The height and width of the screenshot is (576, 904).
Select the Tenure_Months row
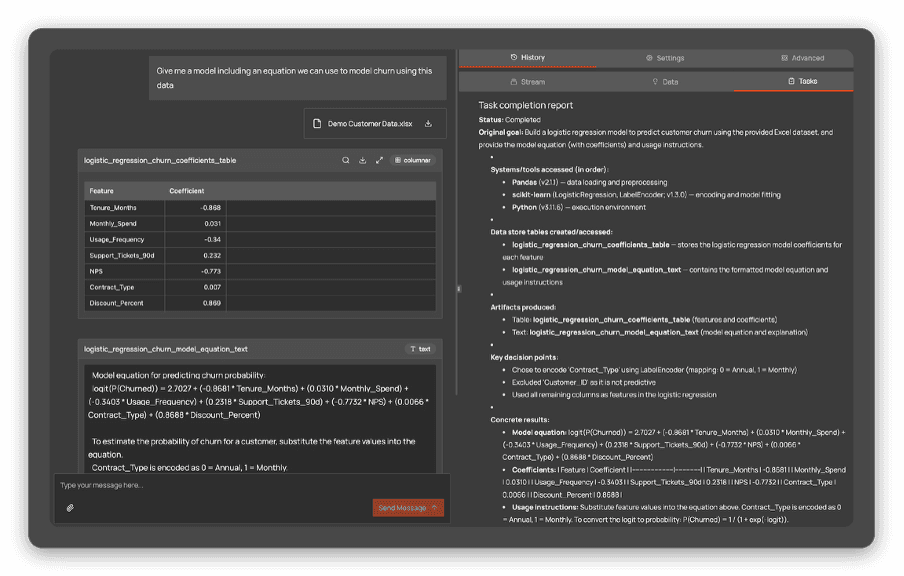pyautogui.click(x=259, y=208)
